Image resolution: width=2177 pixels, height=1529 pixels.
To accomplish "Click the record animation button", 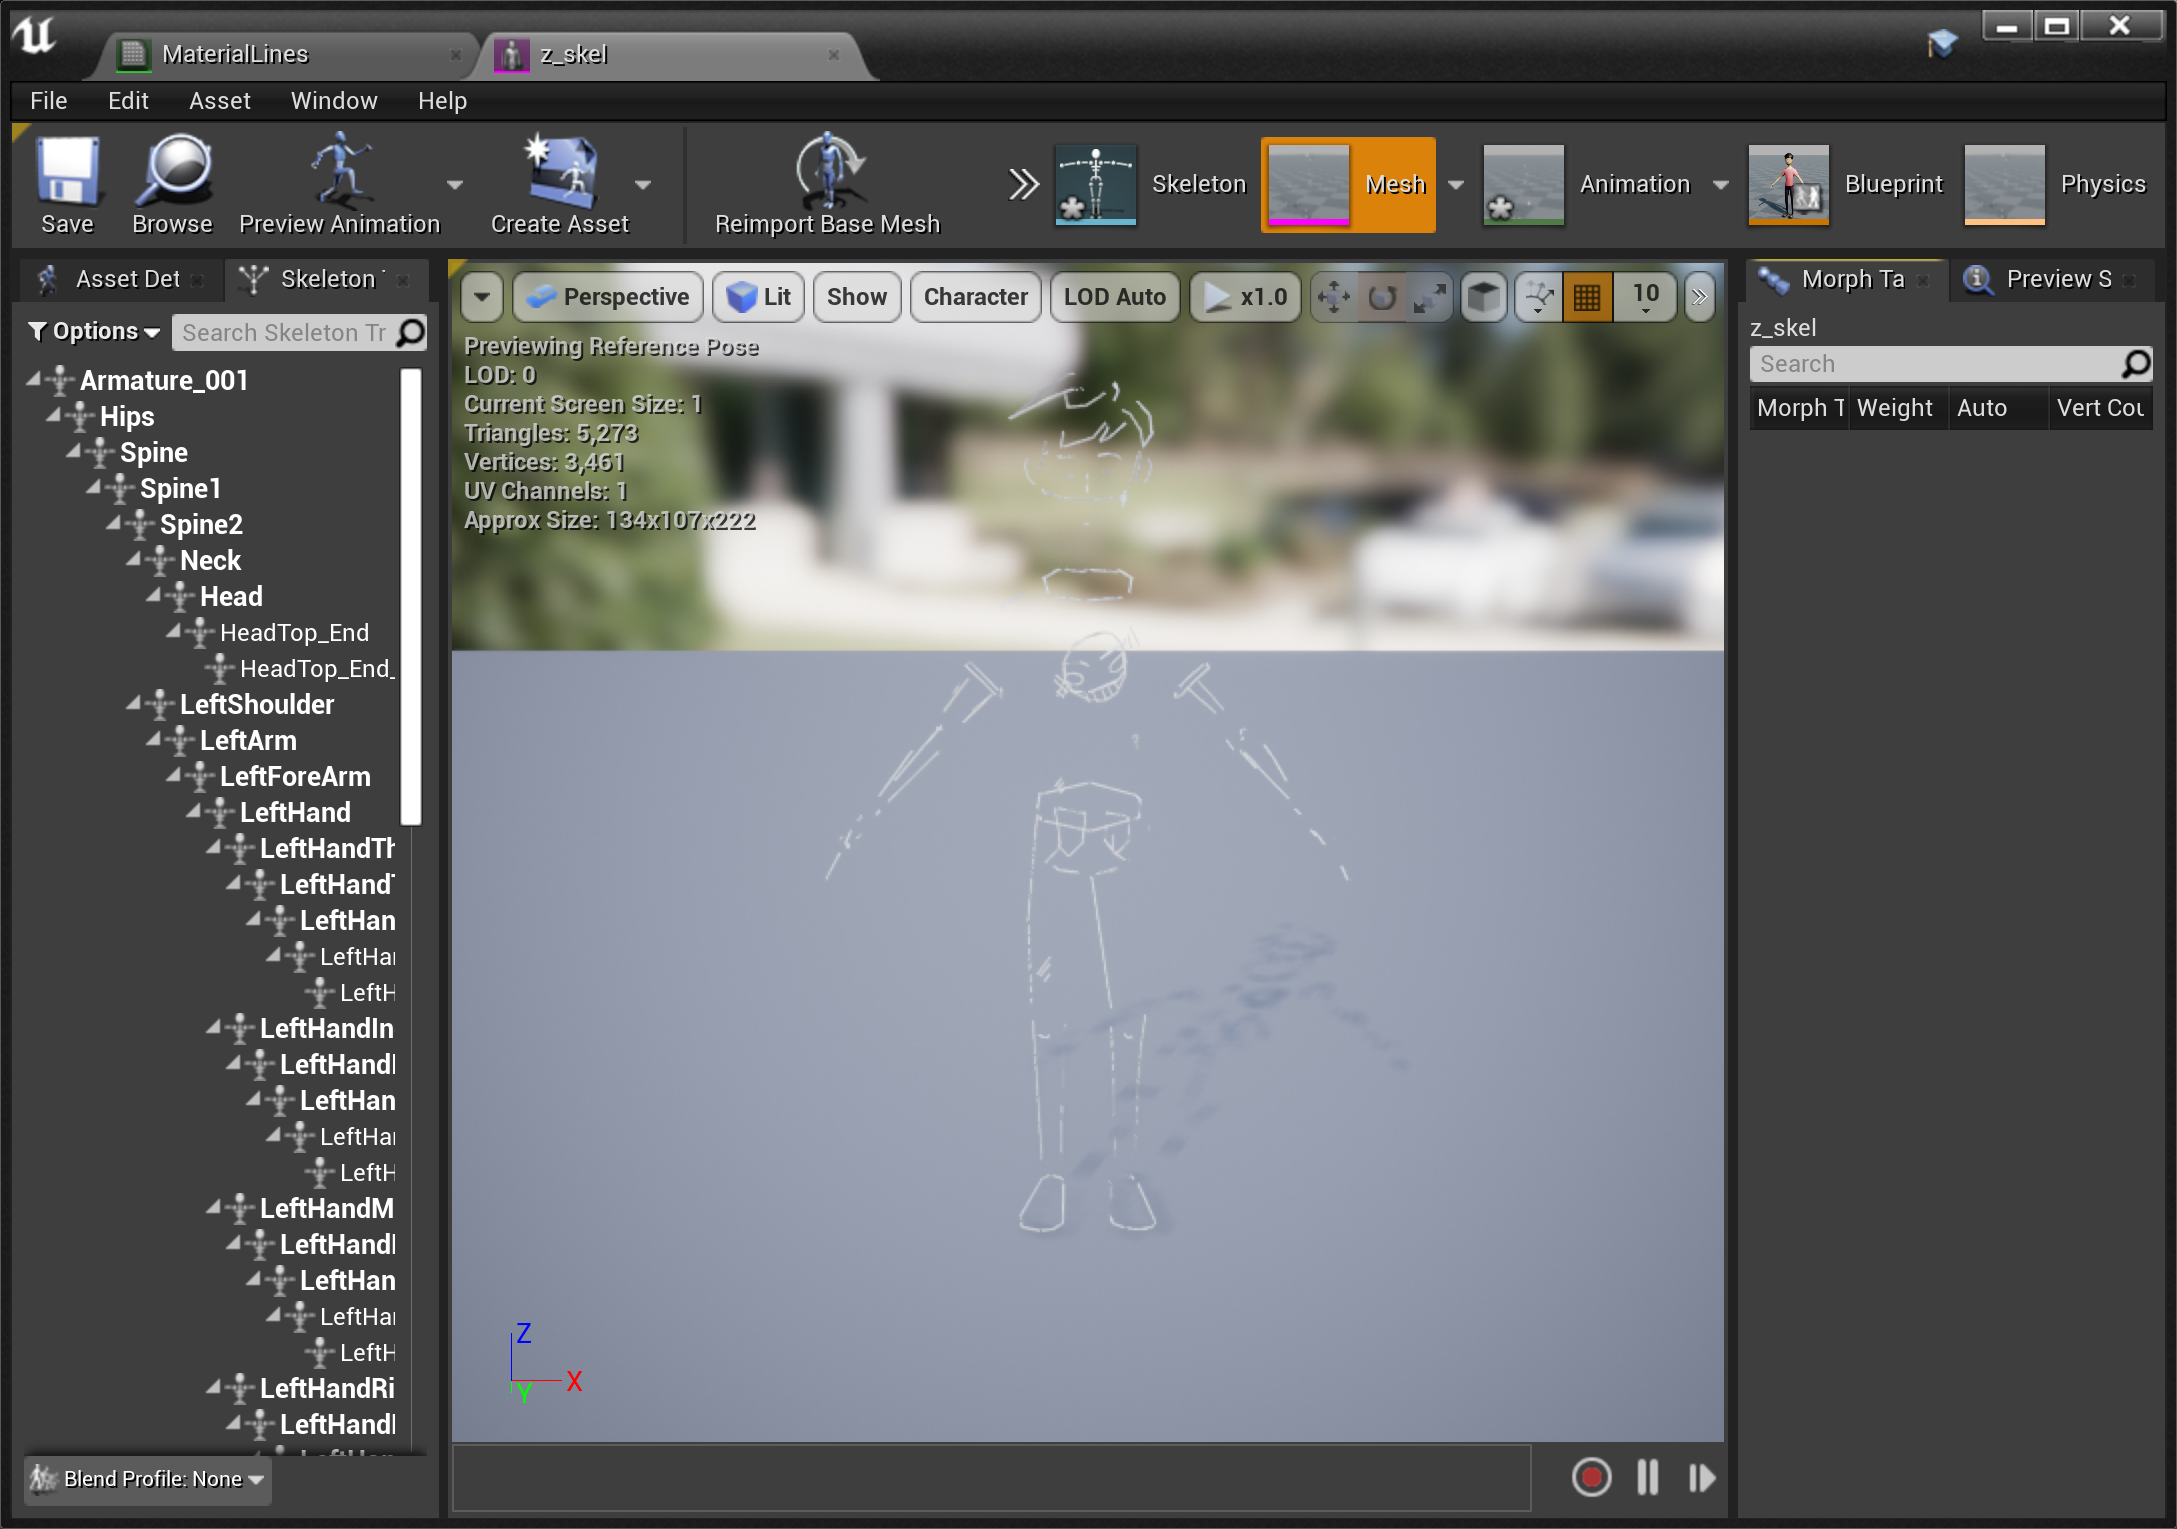I will pos(1590,1477).
